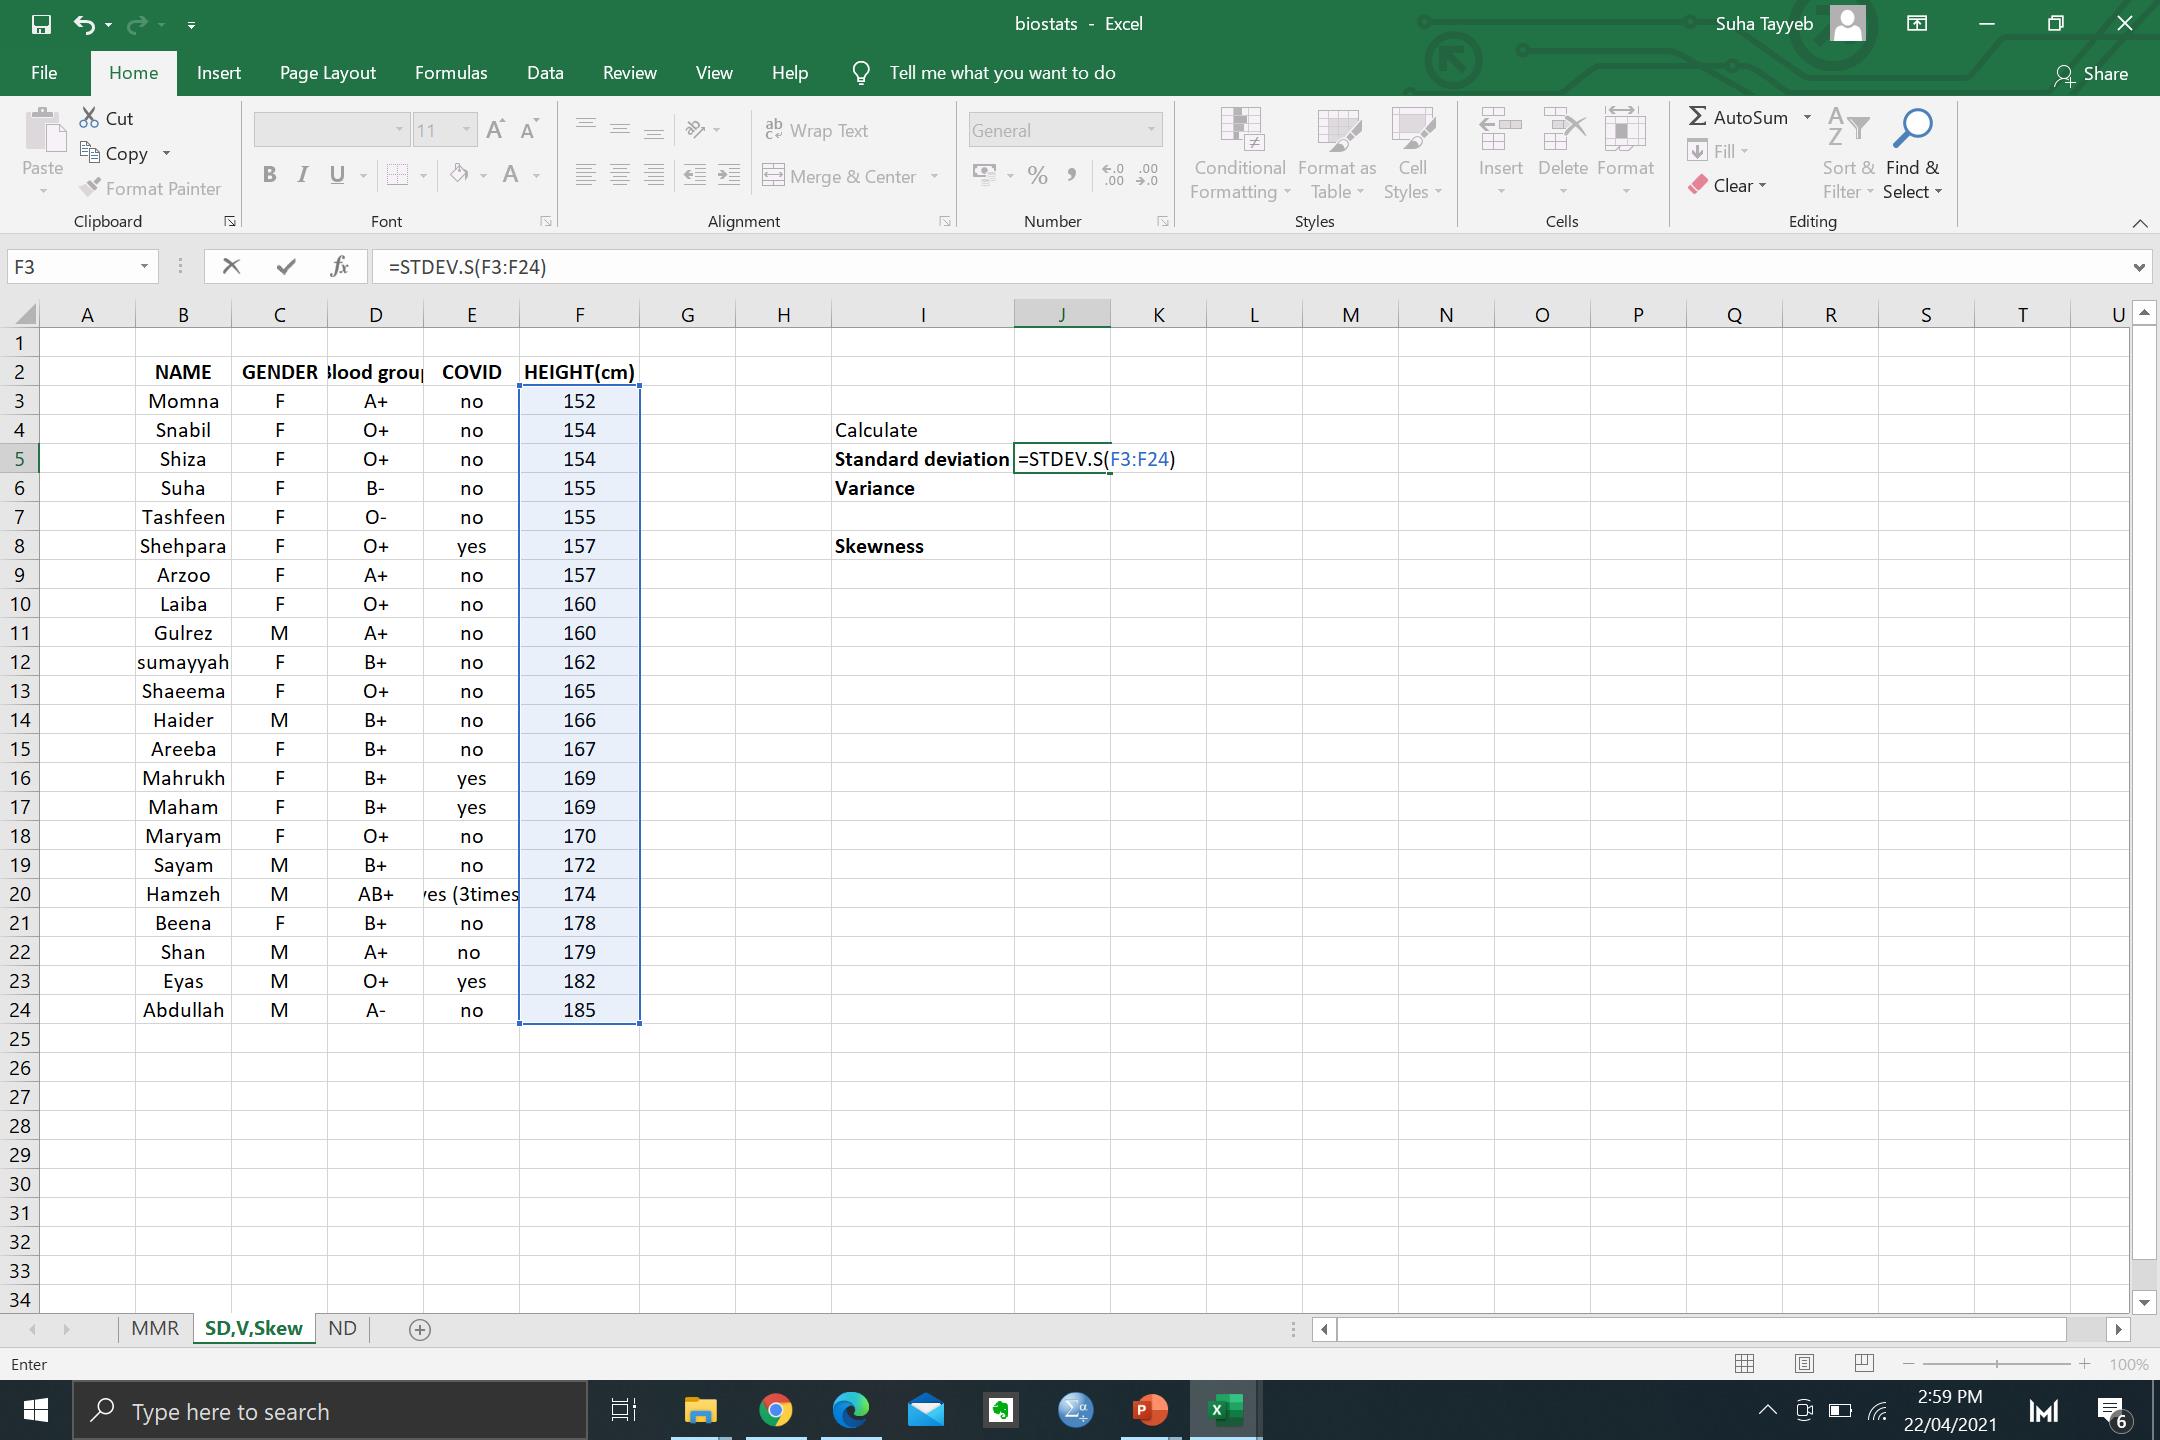Click the zoom slider in status bar
The image size is (2160, 1440).
click(1996, 1364)
